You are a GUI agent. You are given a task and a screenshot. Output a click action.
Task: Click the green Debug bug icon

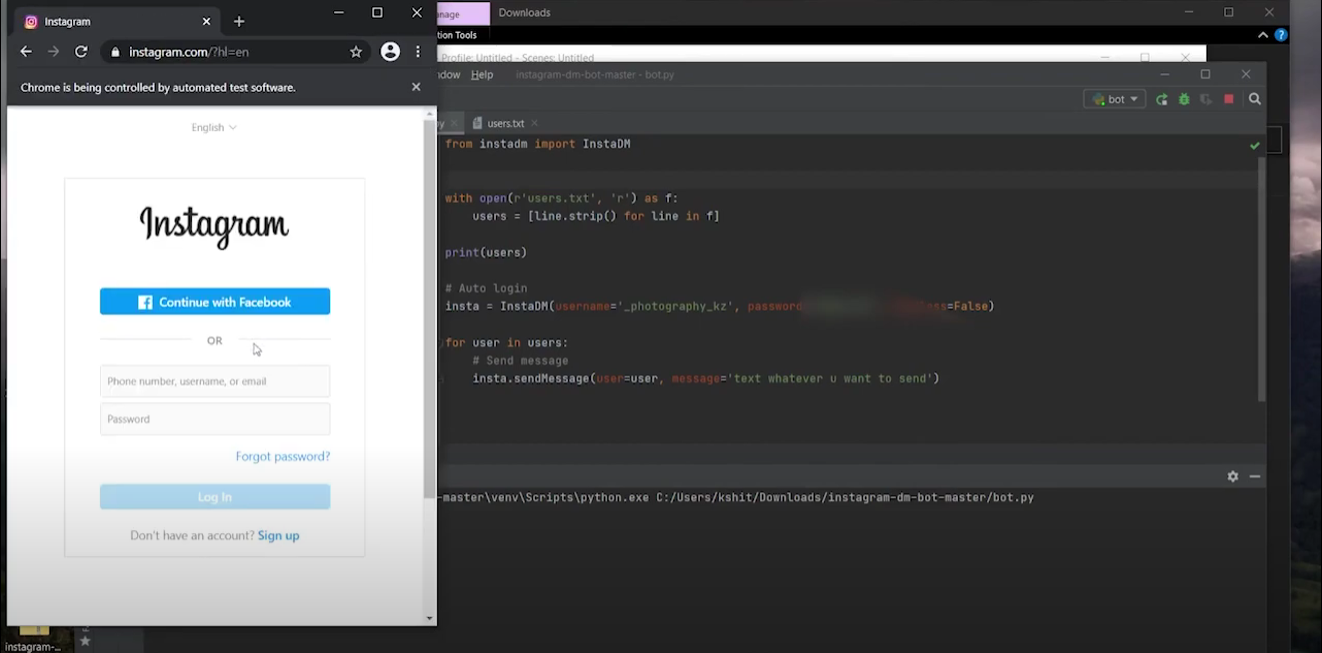1184,99
